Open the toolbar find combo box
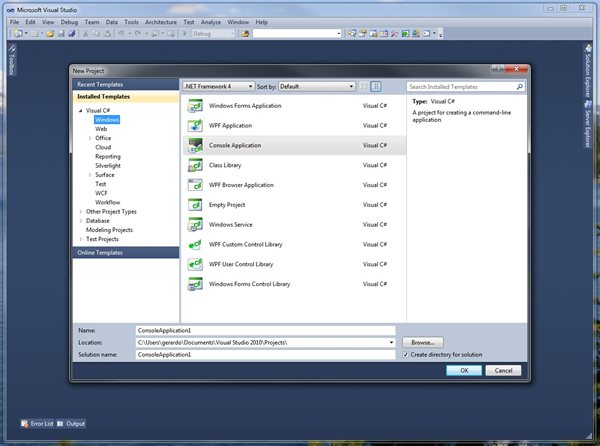The image size is (600, 446). pyautogui.click(x=297, y=34)
